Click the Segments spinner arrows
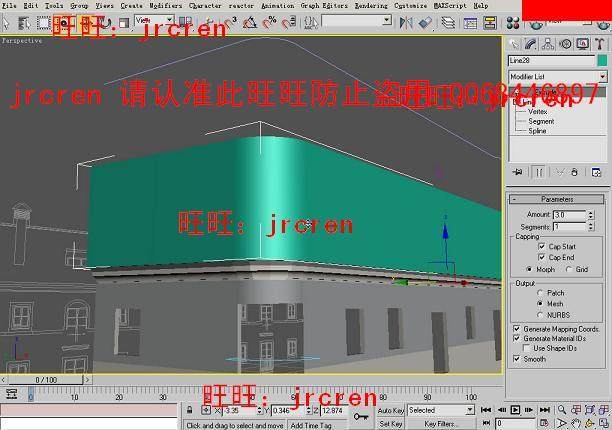The height and width of the screenshot is (430, 612). pyautogui.click(x=591, y=227)
